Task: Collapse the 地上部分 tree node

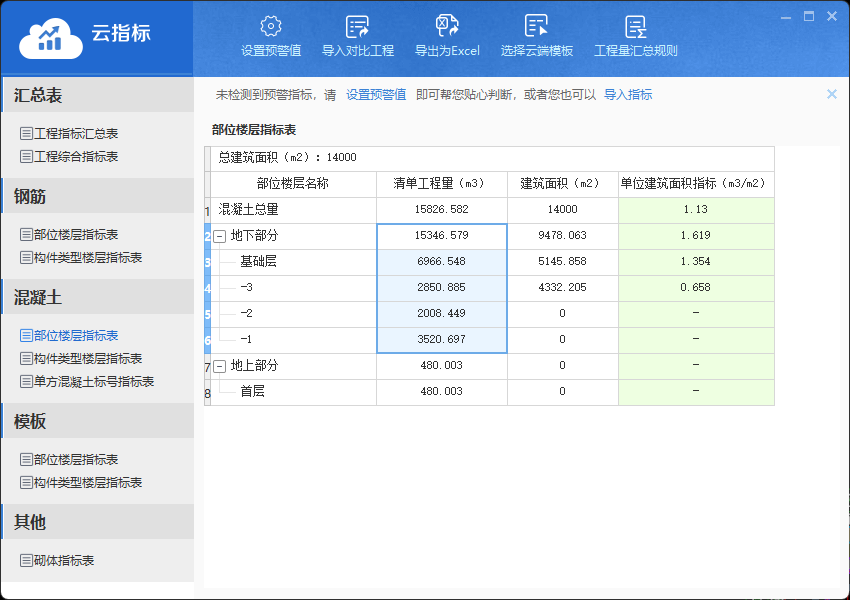Action: click(220, 366)
